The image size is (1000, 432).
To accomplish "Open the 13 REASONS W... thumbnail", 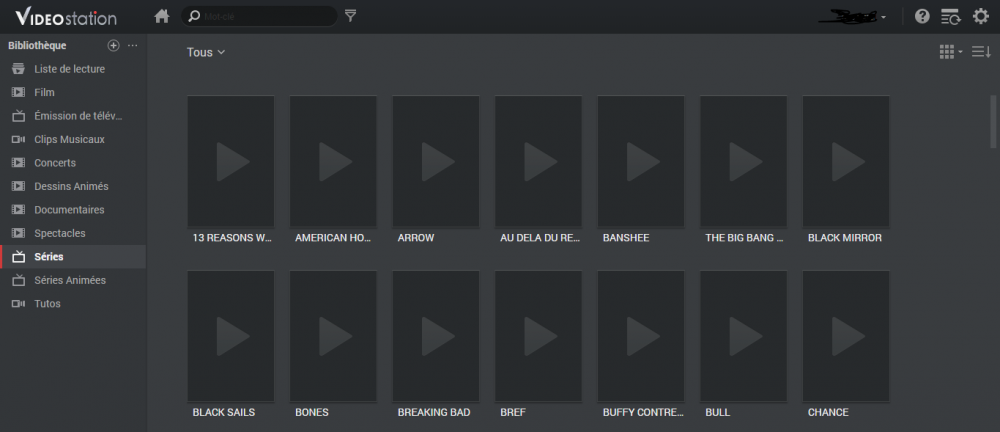I will coord(231,161).
